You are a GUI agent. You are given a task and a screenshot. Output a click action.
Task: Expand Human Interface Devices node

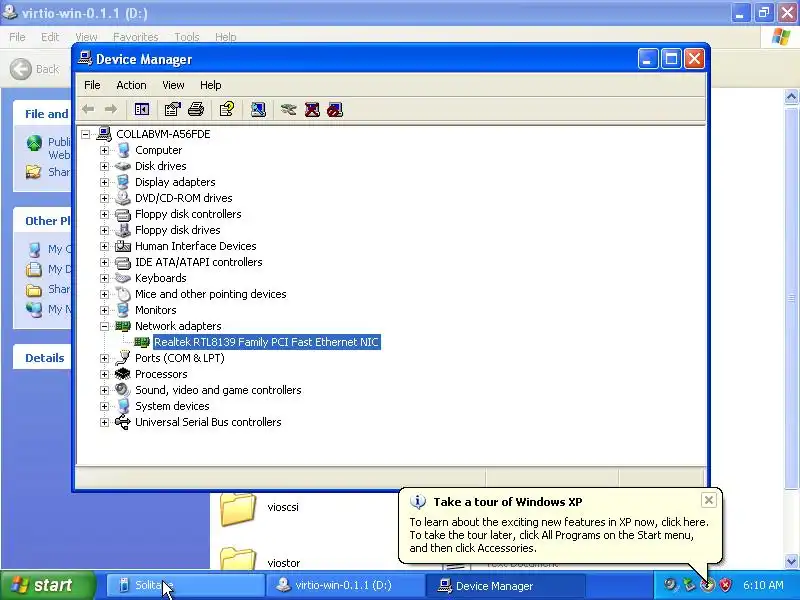tap(104, 246)
